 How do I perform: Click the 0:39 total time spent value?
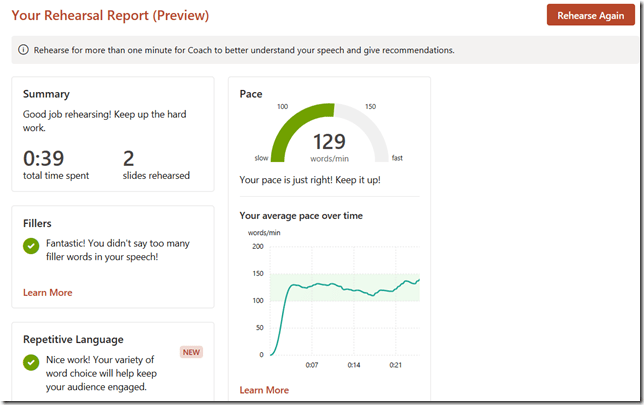point(41,158)
